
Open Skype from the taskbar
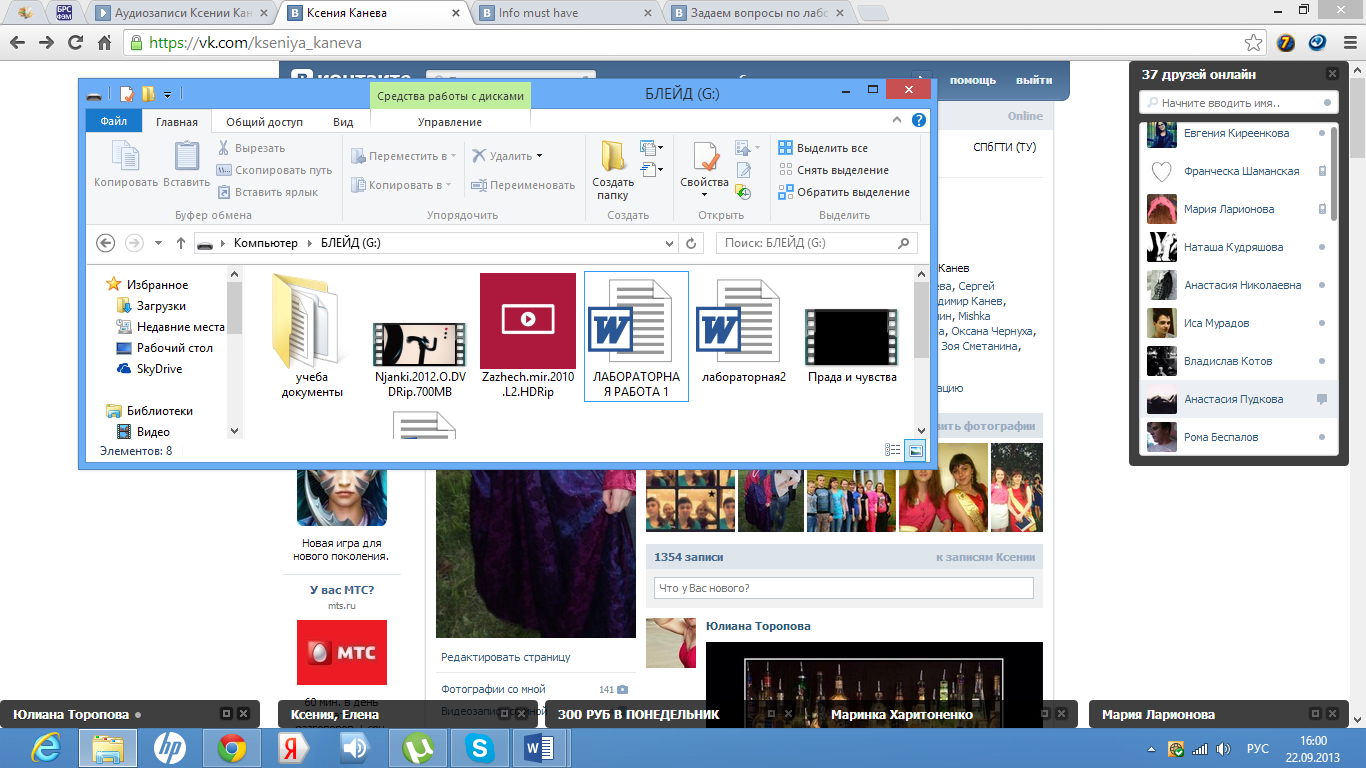click(x=479, y=748)
